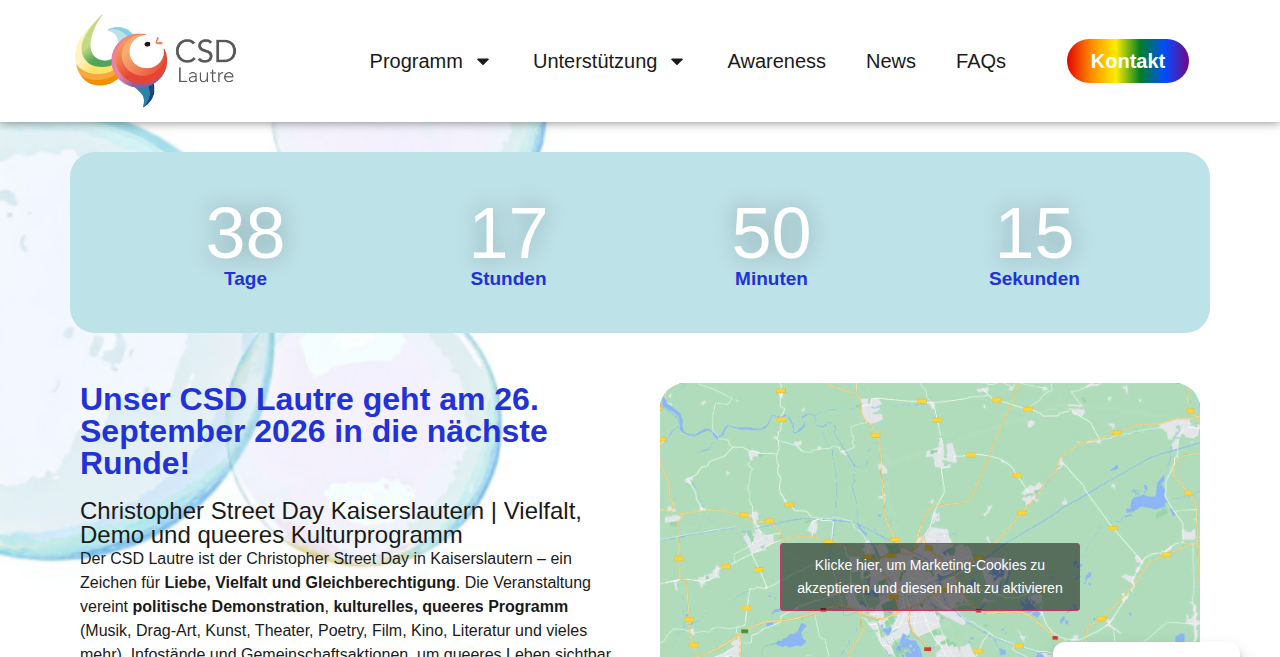The height and width of the screenshot is (657, 1280).
Task: Expand the Unterstützung dropdown arrow
Action: (677, 62)
